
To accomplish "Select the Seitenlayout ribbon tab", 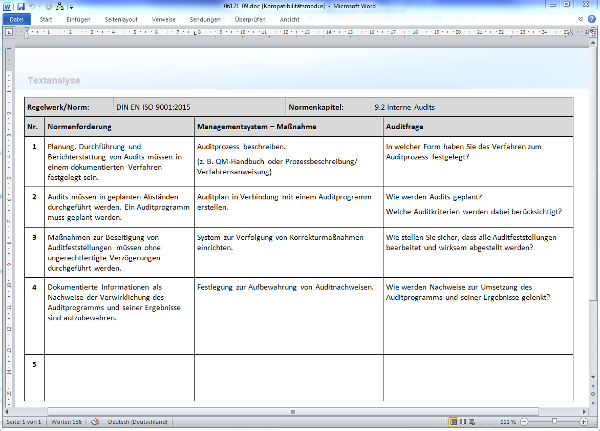I will pos(121,18).
